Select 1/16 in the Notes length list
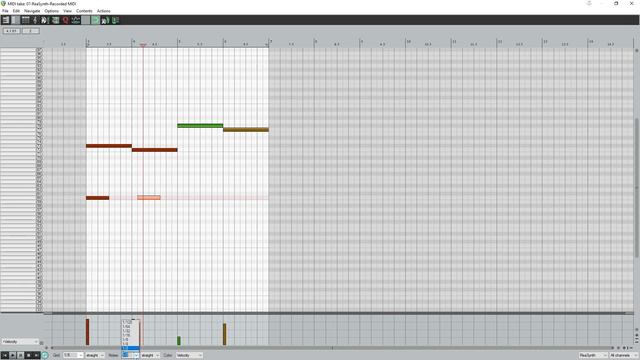The image size is (640, 360). (130, 335)
